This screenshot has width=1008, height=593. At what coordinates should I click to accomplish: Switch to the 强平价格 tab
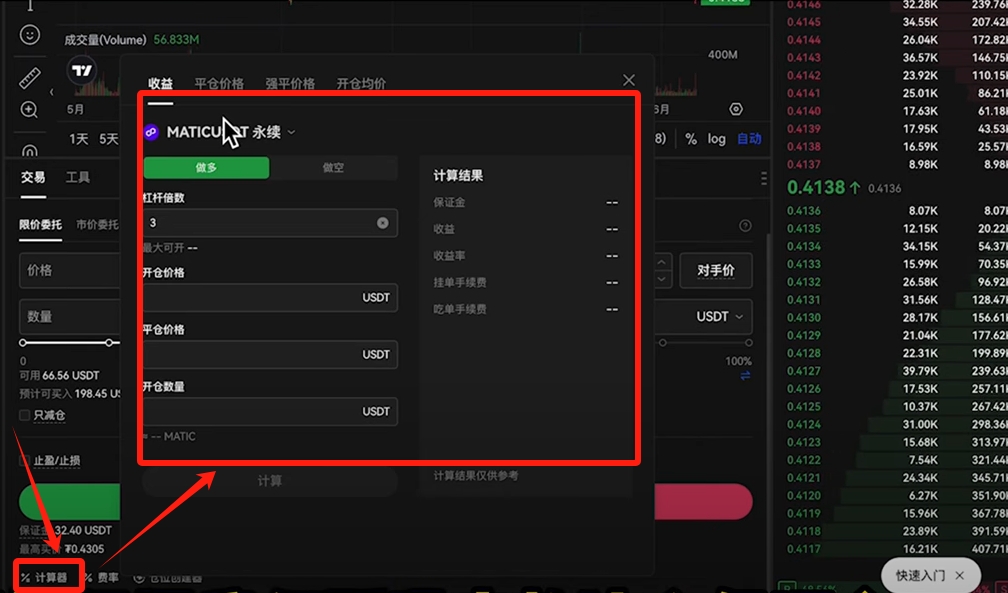click(x=290, y=84)
